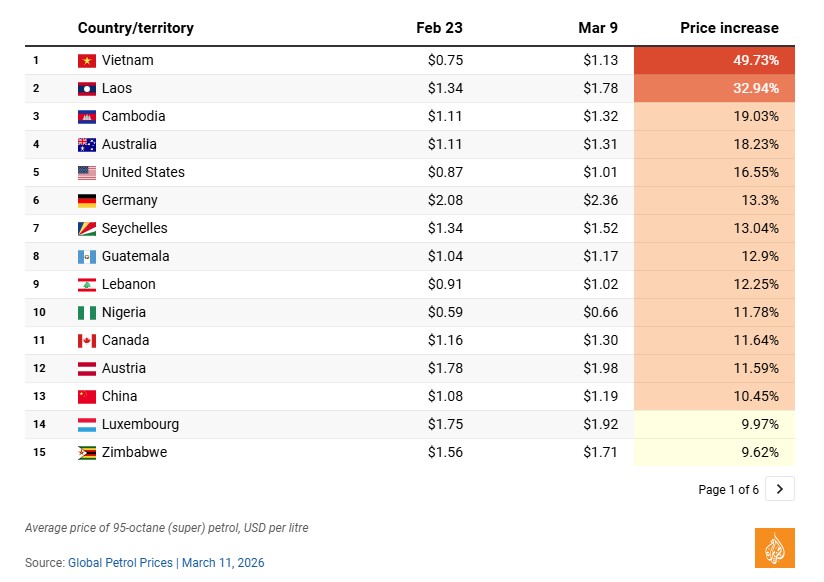The image size is (824, 582).
Task: Sort by Price increase column header
Action: [729, 28]
